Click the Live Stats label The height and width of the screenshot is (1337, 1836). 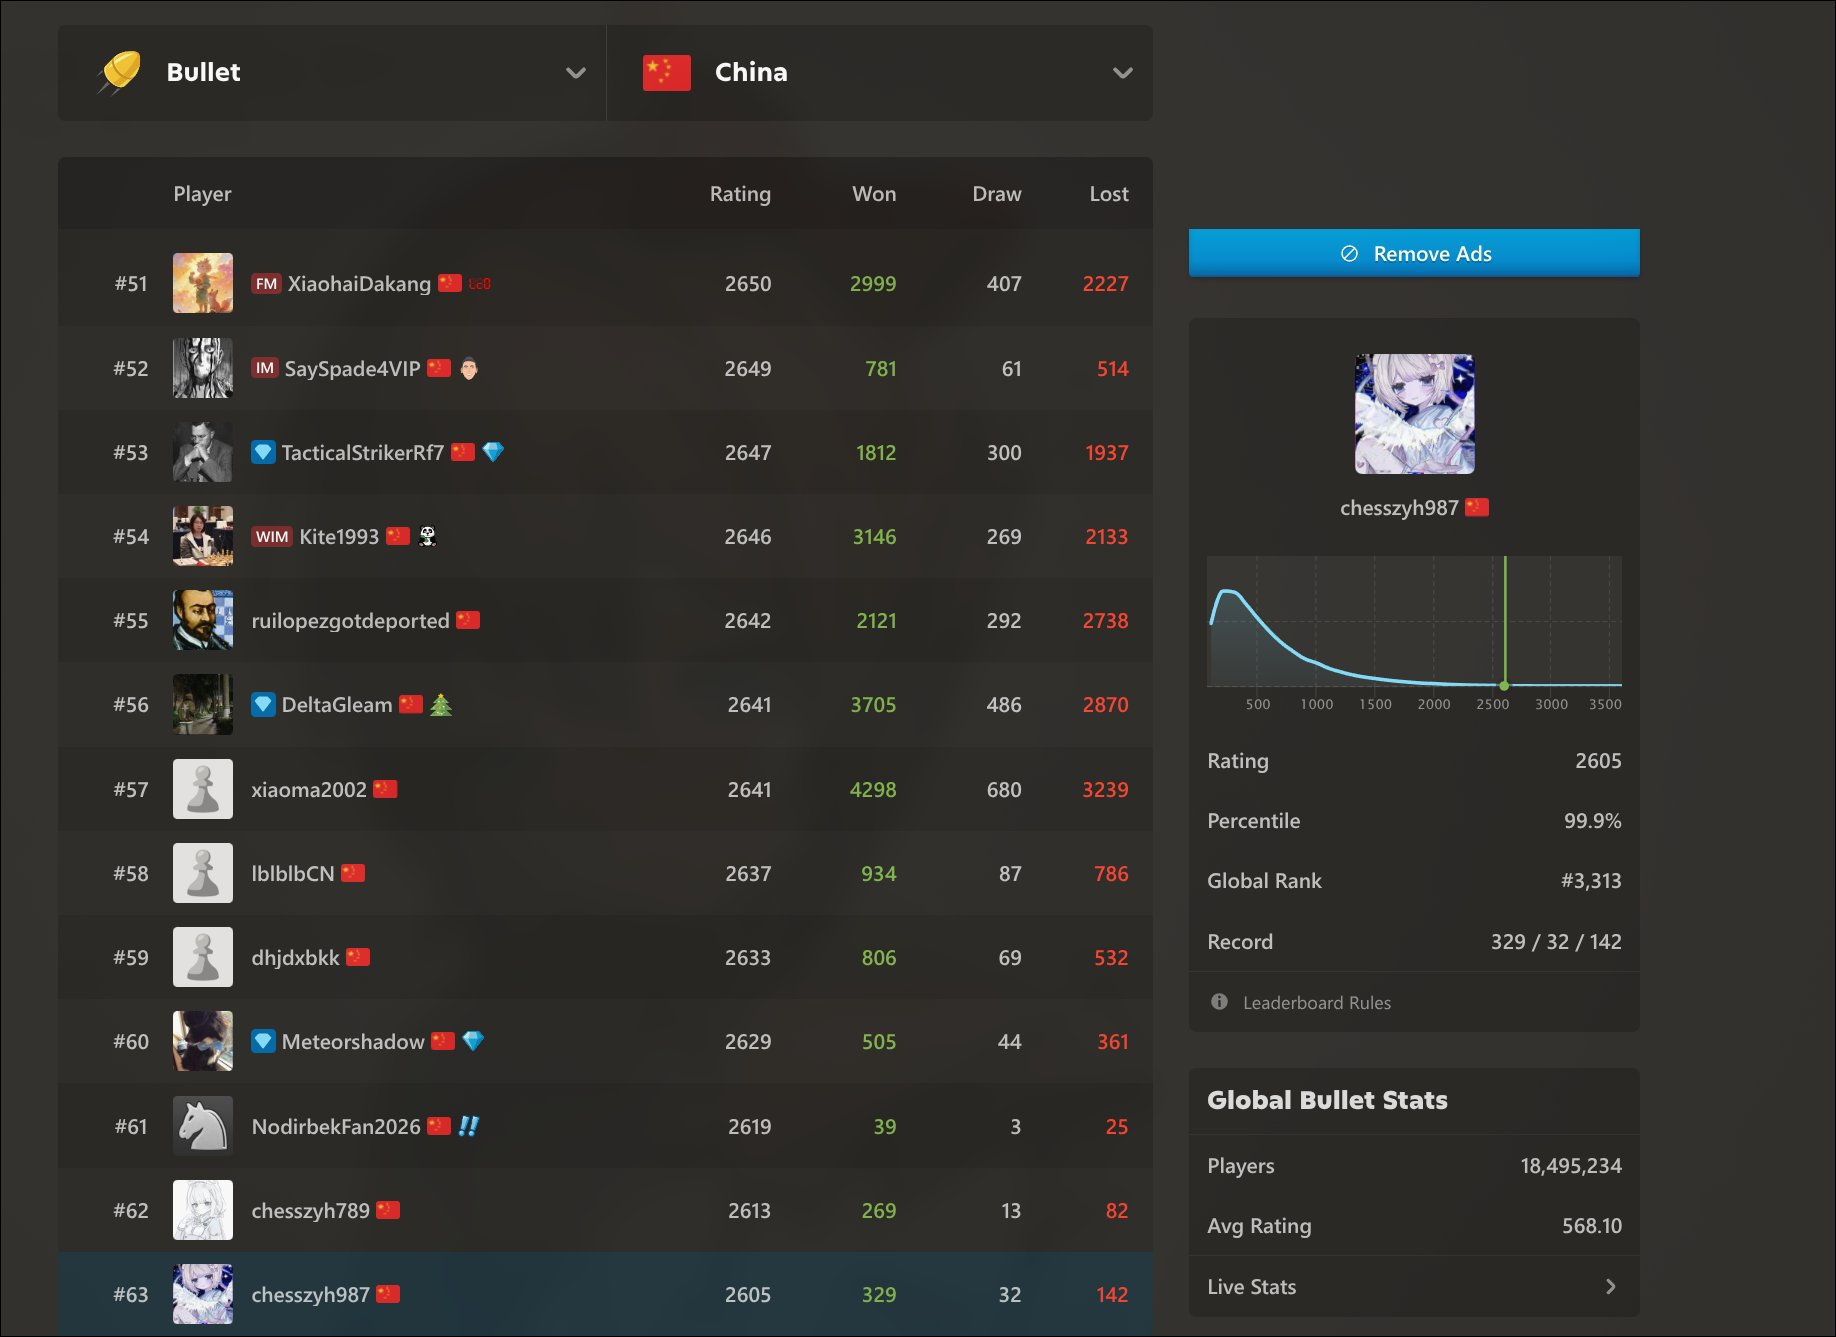1251,1287
